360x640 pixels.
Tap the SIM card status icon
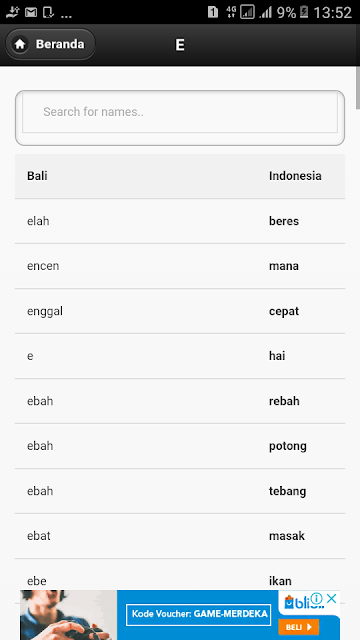coord(213,12)
